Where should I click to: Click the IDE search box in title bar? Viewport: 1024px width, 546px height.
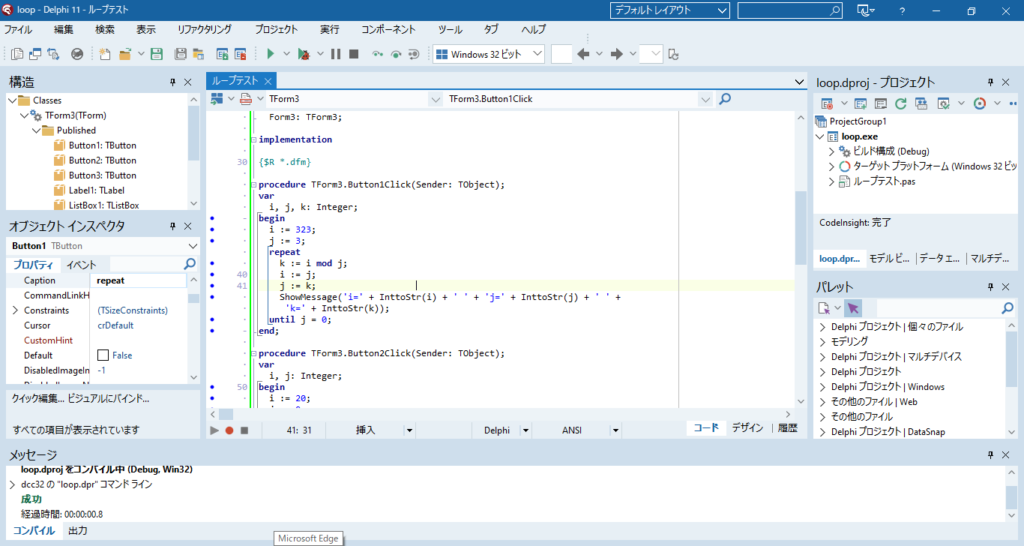point(790,10)
